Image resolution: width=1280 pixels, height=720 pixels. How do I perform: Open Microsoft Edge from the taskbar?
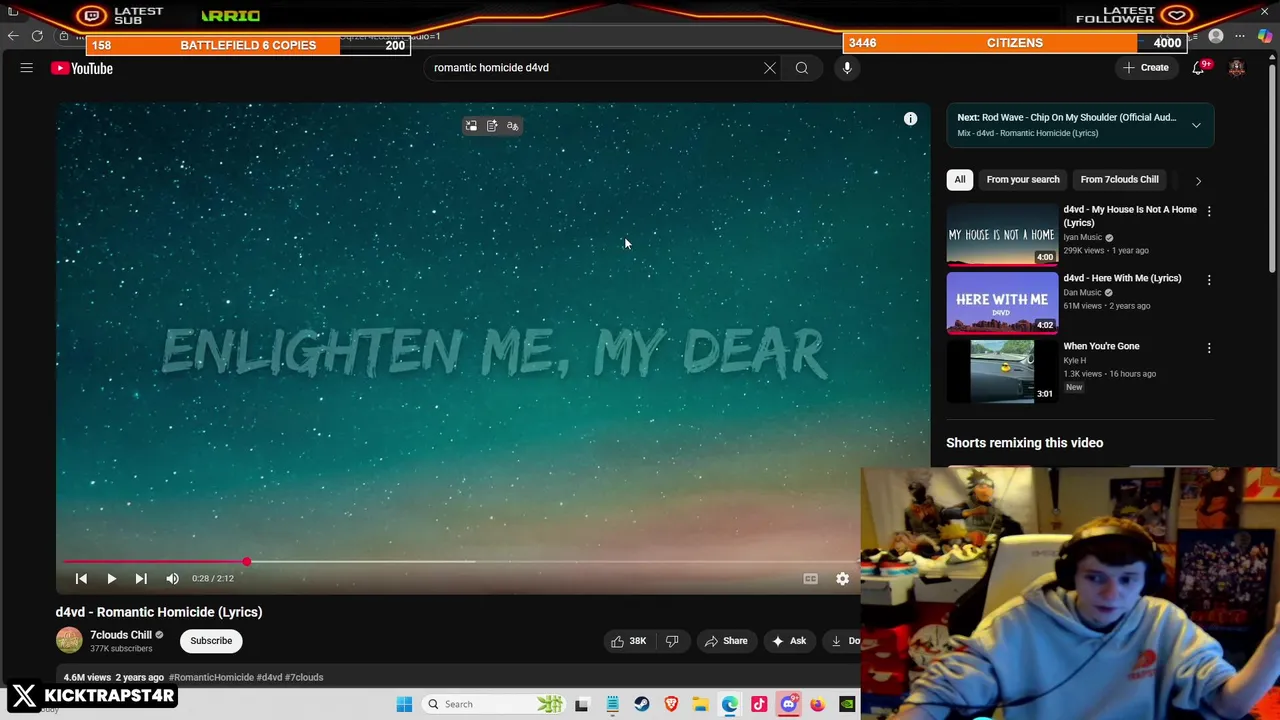(x=730, y=704)
